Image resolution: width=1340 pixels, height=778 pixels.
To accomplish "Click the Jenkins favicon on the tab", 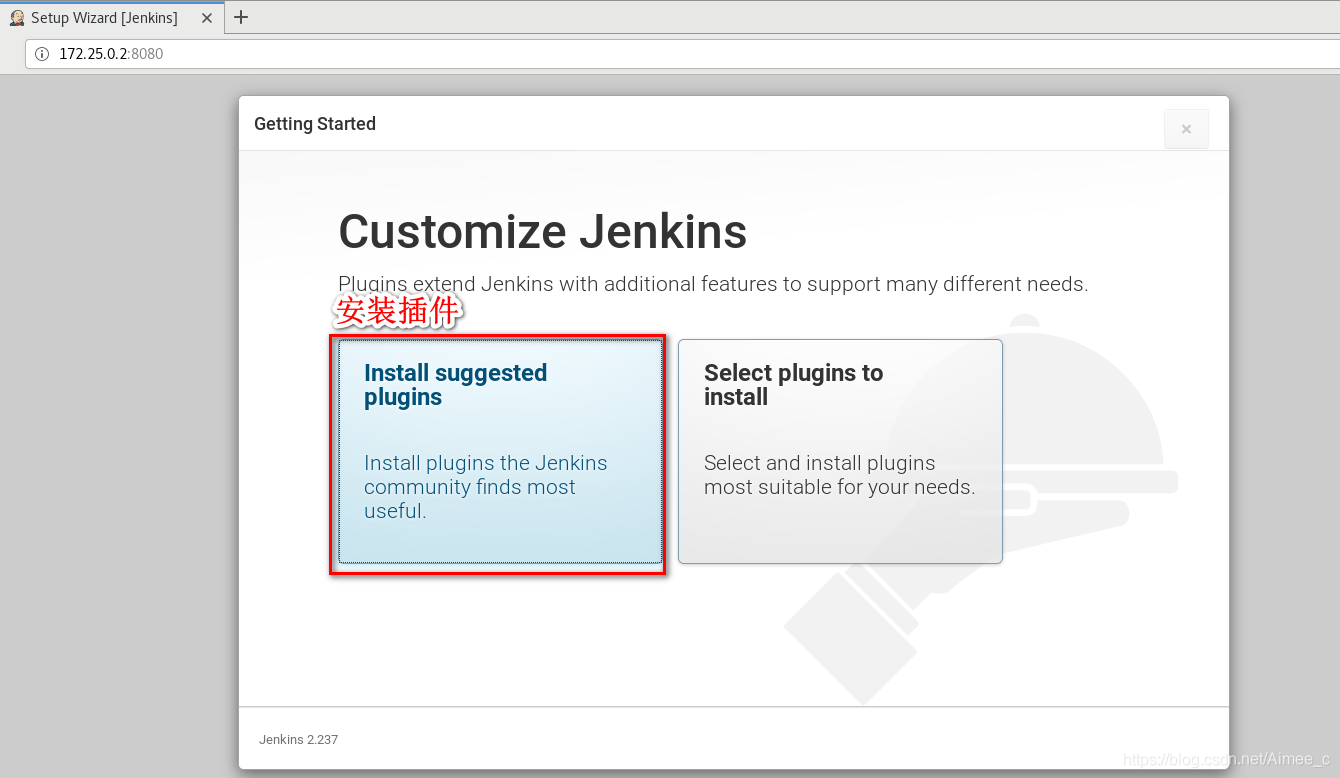I will pyautogui.click(x=17, y=18).
